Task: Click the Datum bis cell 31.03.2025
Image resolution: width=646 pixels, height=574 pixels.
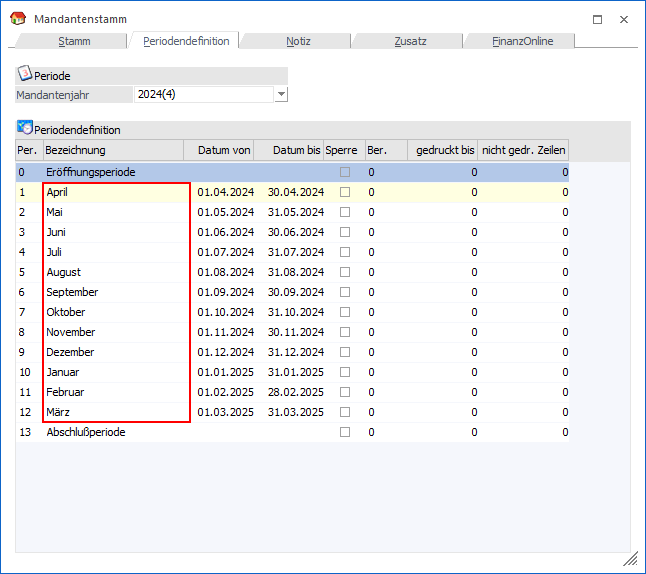Action: [295, 412]
